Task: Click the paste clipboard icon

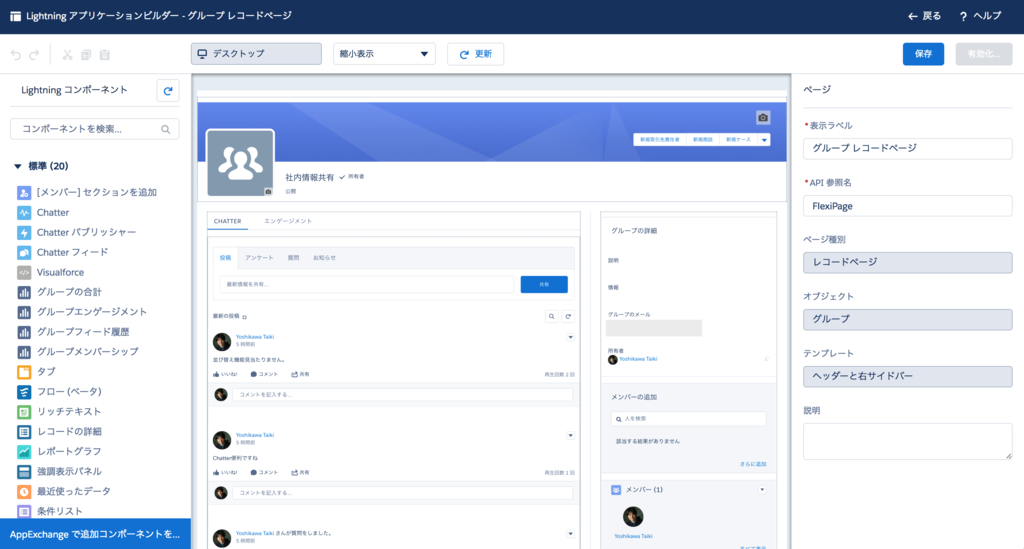Action: [x=104, y=55]
